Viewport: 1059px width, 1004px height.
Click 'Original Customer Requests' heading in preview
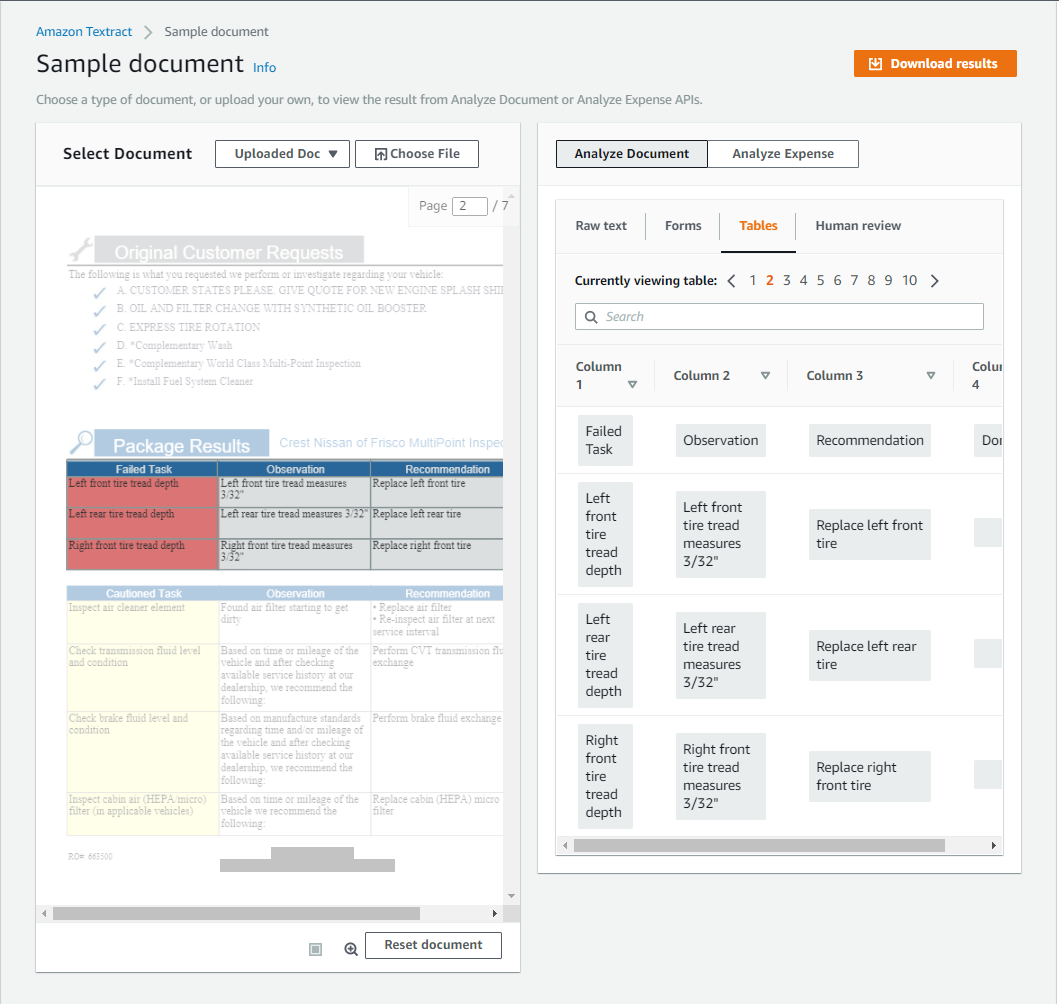click(229, 252)
